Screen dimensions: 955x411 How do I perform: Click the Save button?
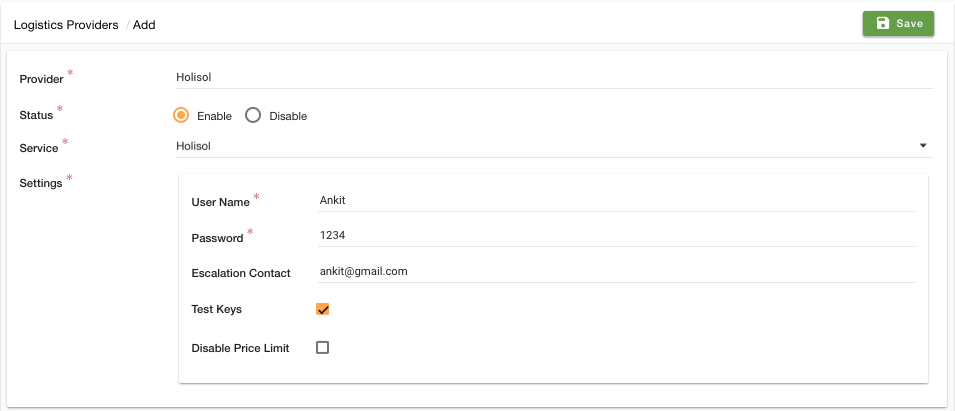point(898,24)
